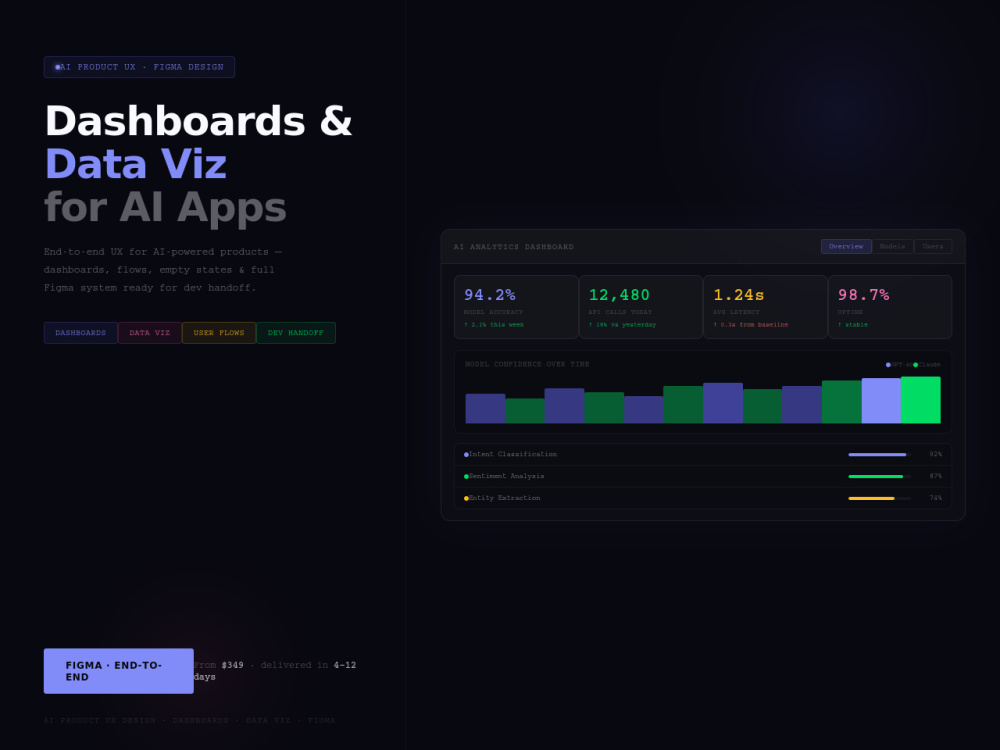1000x750 pixels.
Task: Click the 'Dashboards &' headline text
Action: point(198,121)
